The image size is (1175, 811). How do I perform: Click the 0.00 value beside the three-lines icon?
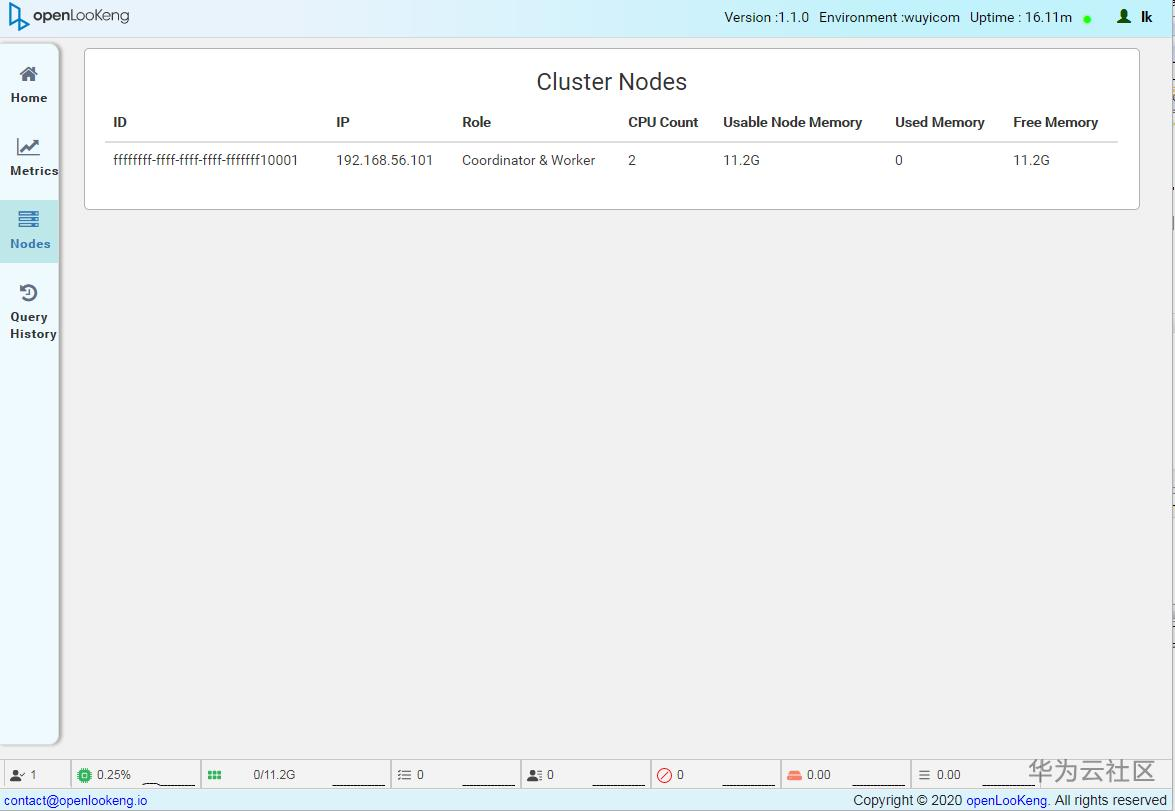pyautogui.click(x=949, y=775)
